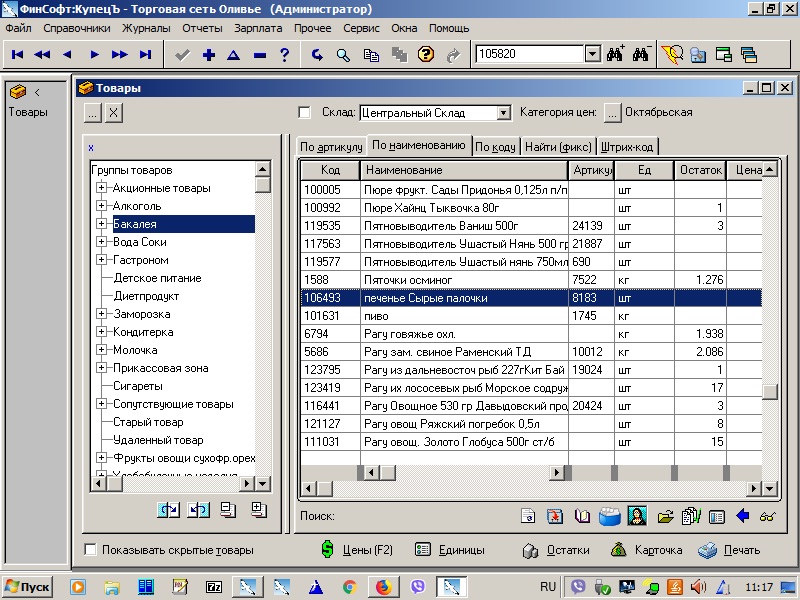Click the Цены (F2) button

[358, 550]
